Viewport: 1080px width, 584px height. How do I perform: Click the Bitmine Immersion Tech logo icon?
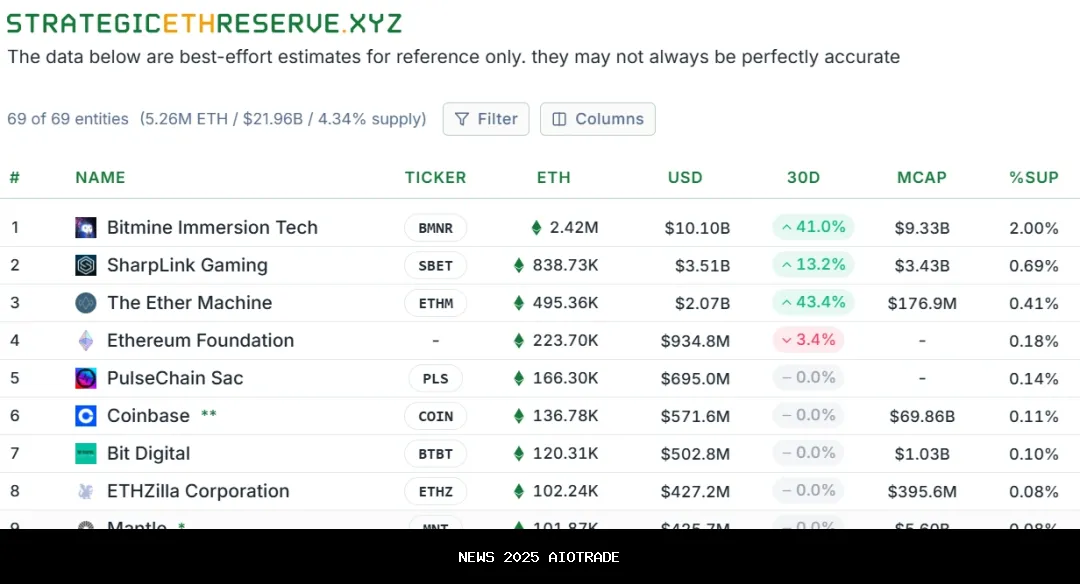(x=86, y=228)
